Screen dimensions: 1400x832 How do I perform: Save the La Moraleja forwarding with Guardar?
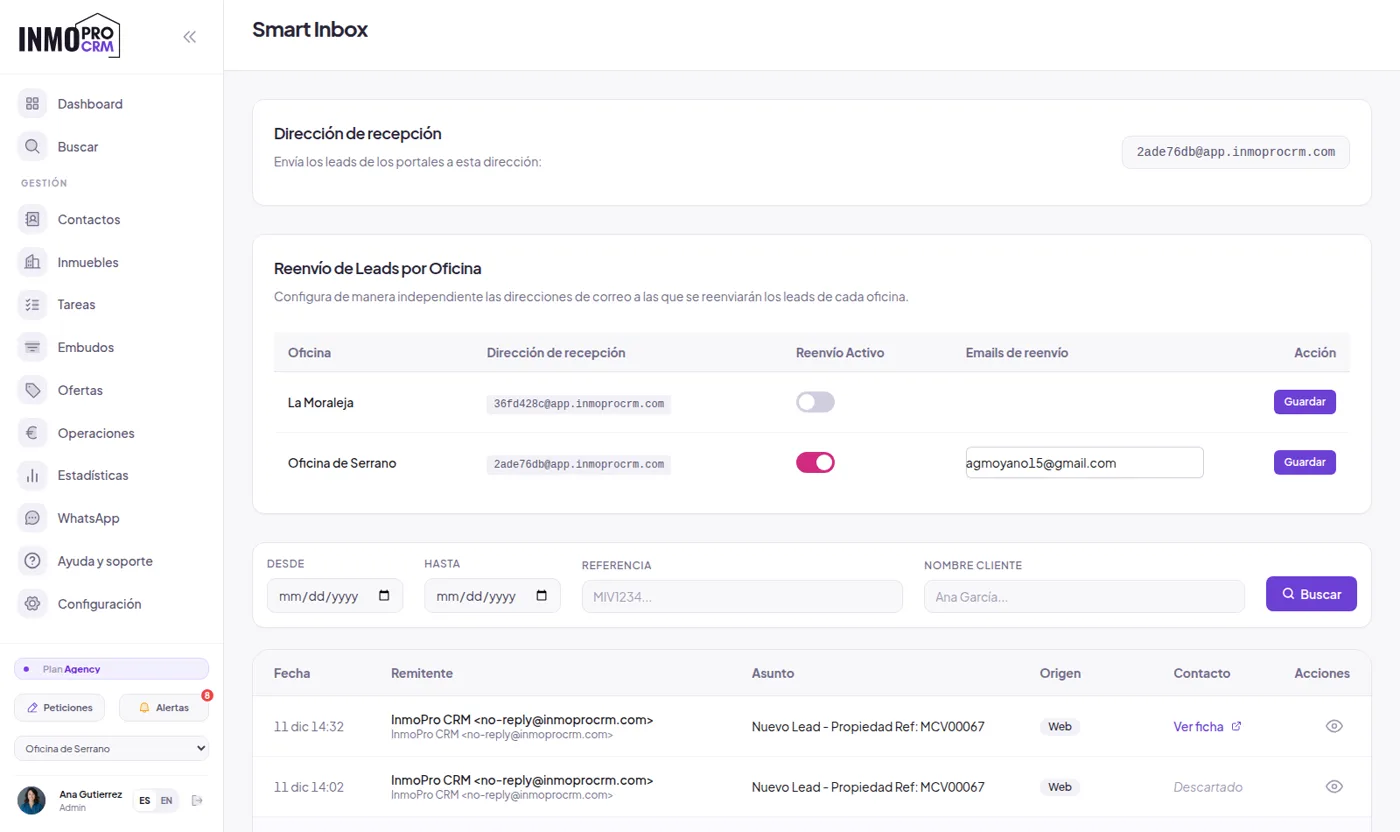coord(1304,402)
